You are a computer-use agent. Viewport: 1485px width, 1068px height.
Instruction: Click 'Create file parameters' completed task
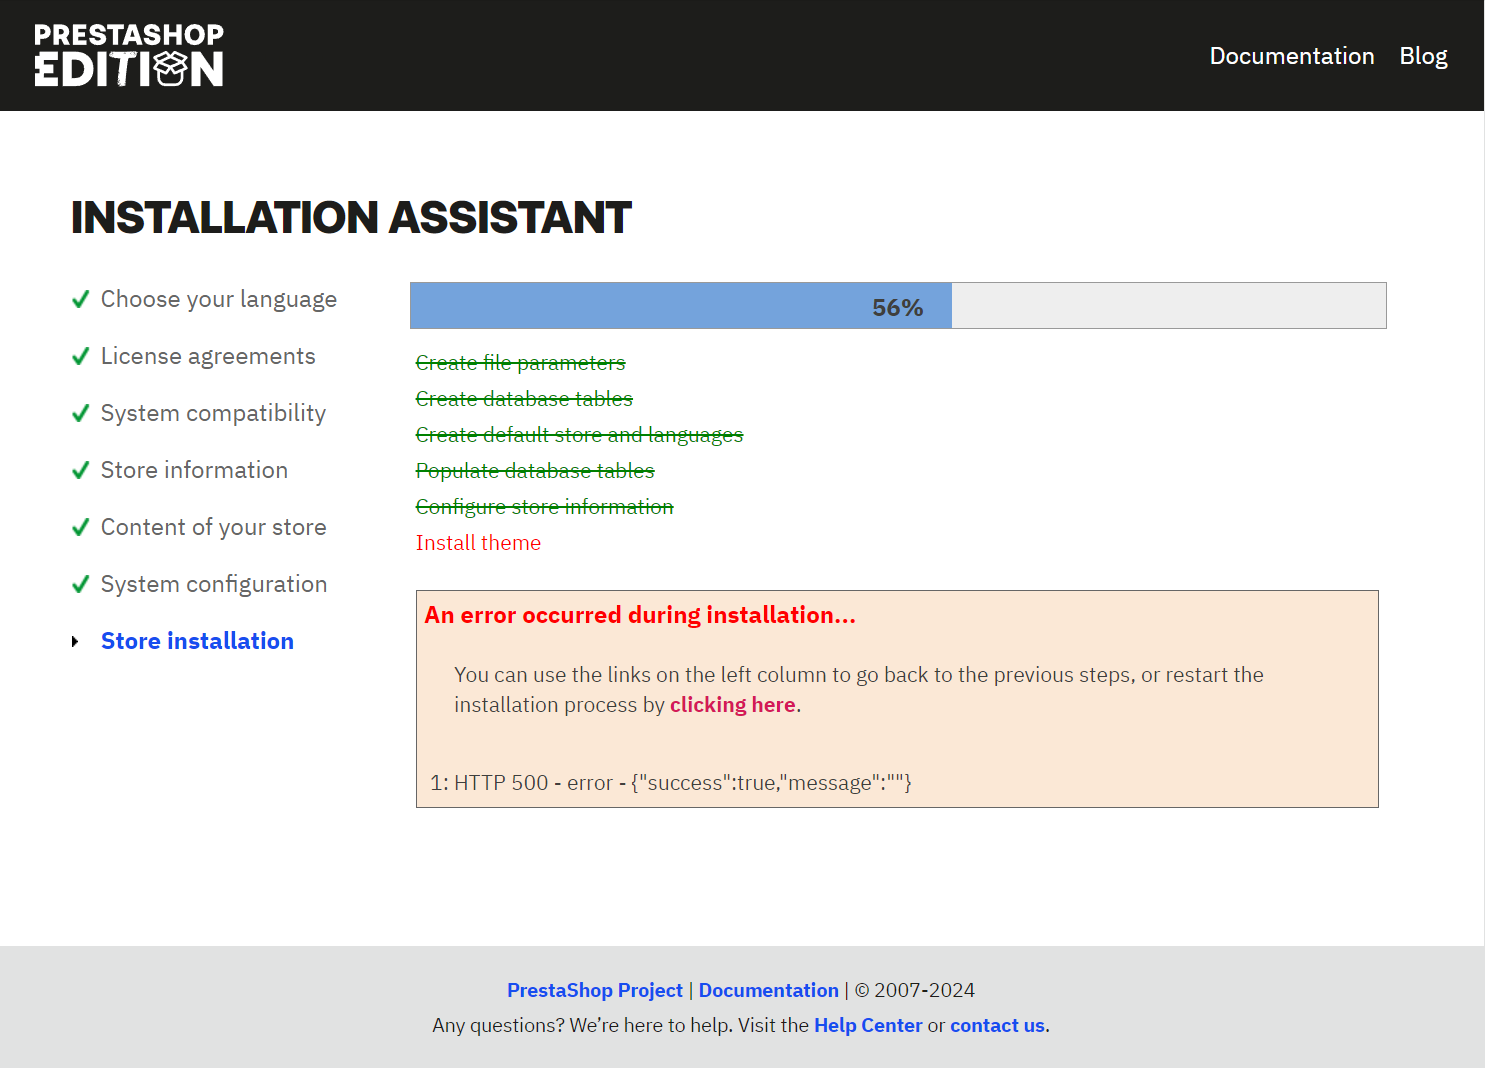tap(520, 362)
